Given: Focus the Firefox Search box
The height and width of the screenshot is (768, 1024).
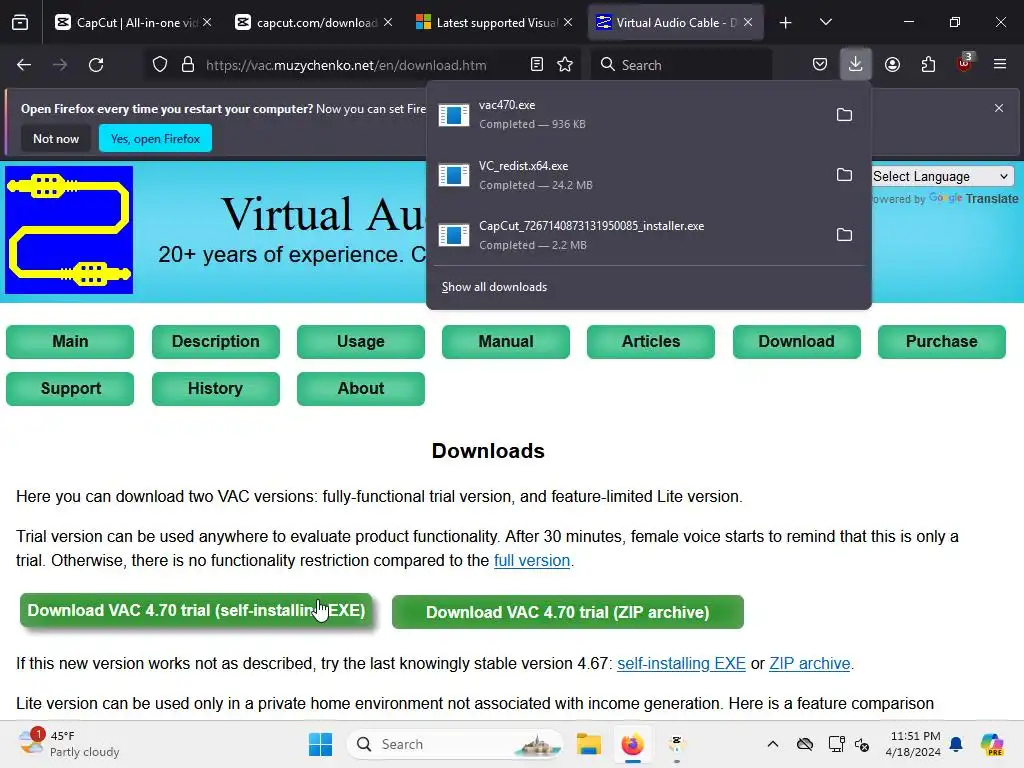Looking at the screenshot, I should pos(682,65).
